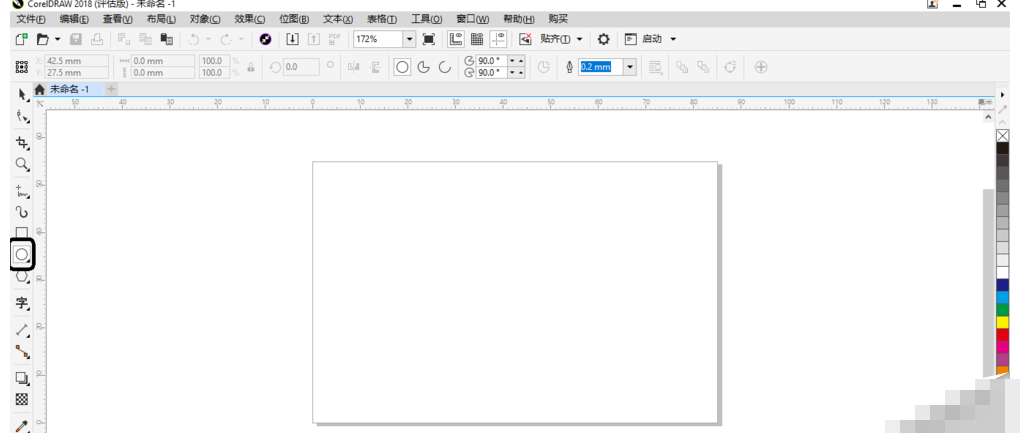Click the 购买 (Buy) button
This screenshot has width=1031, height=433.
(558, 19)
